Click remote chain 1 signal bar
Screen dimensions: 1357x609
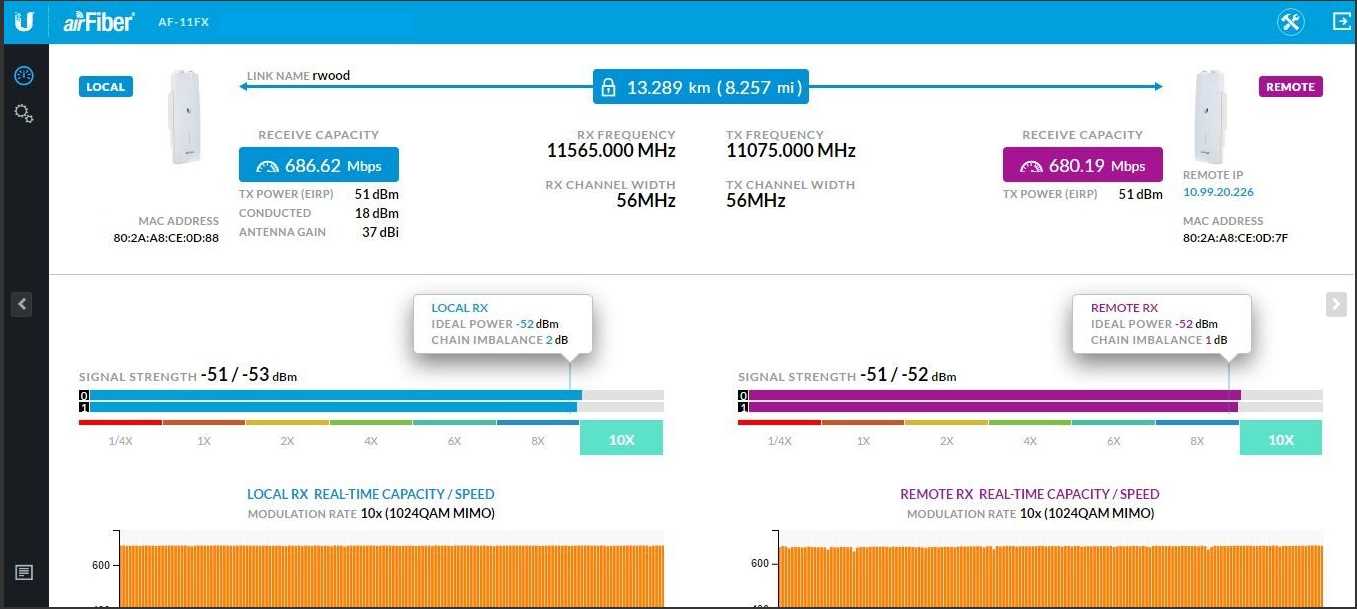click(x=993, y=407)
